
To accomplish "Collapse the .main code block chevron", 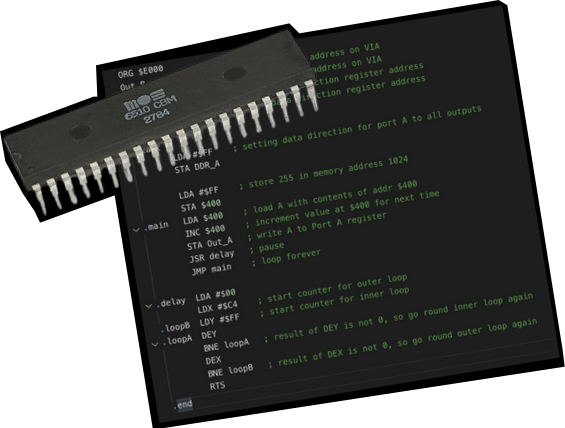I will 136,229.
